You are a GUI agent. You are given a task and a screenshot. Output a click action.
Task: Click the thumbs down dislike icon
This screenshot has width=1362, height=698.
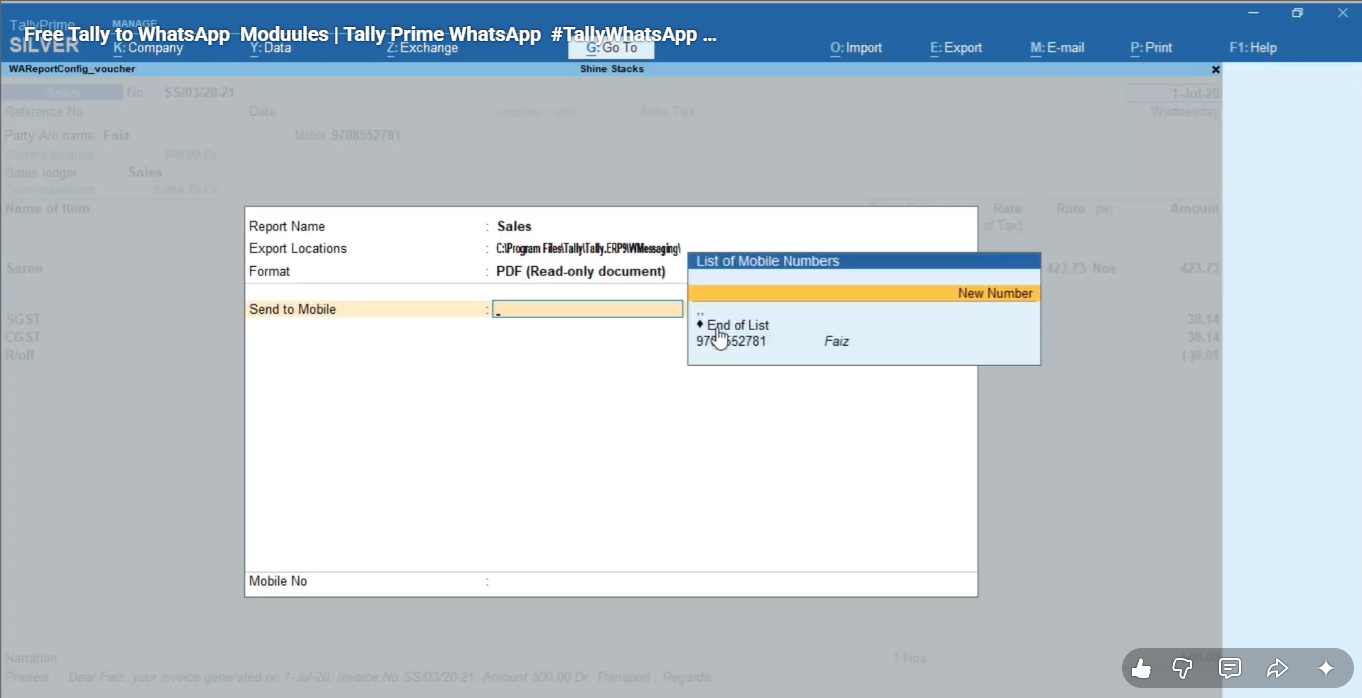click(1182, 669)
